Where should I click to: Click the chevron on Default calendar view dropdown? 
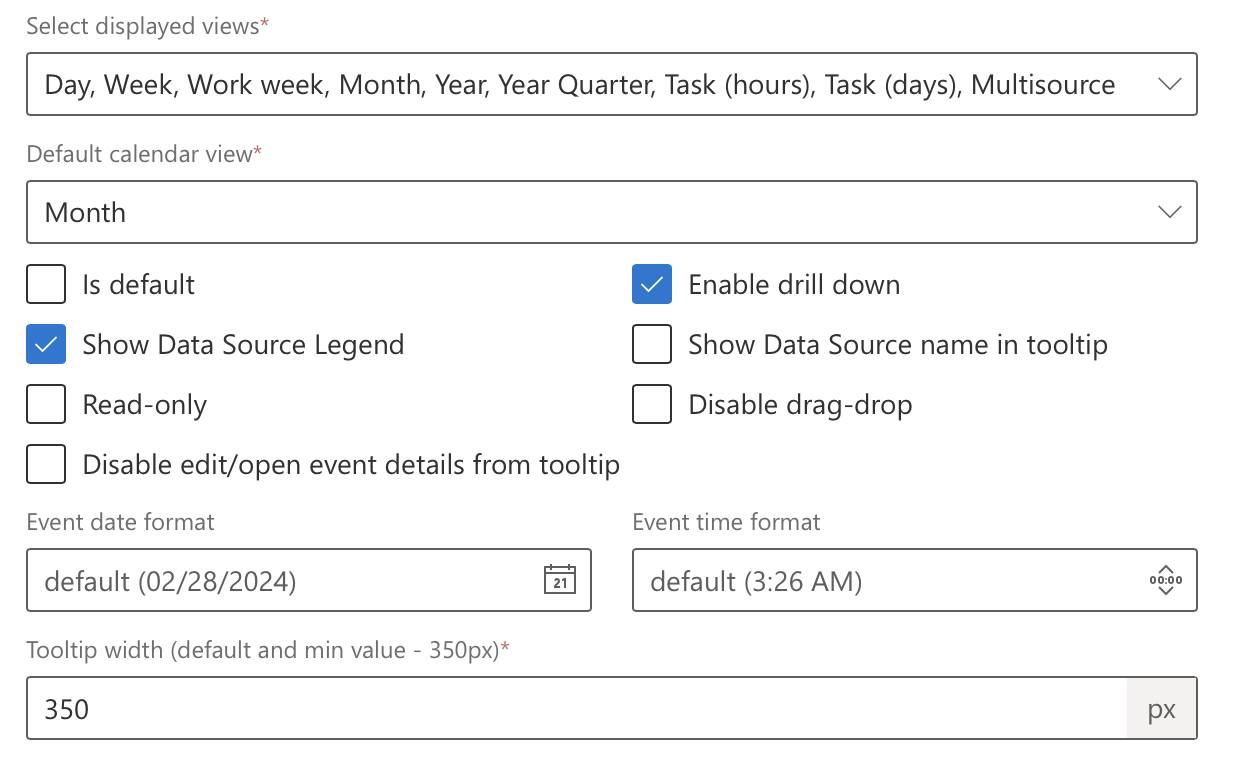coord(1170,212)
